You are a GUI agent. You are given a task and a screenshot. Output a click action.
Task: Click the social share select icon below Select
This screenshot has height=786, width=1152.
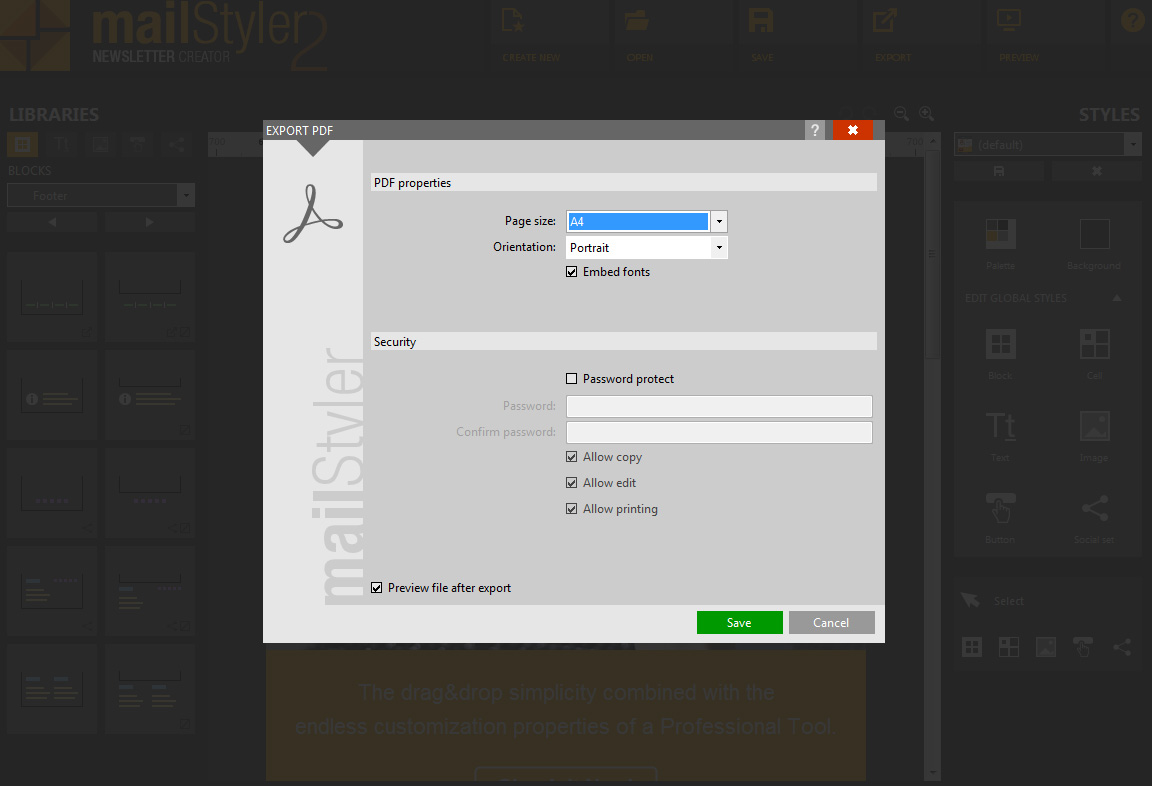pyautogui.click(x=1121, y=647)
